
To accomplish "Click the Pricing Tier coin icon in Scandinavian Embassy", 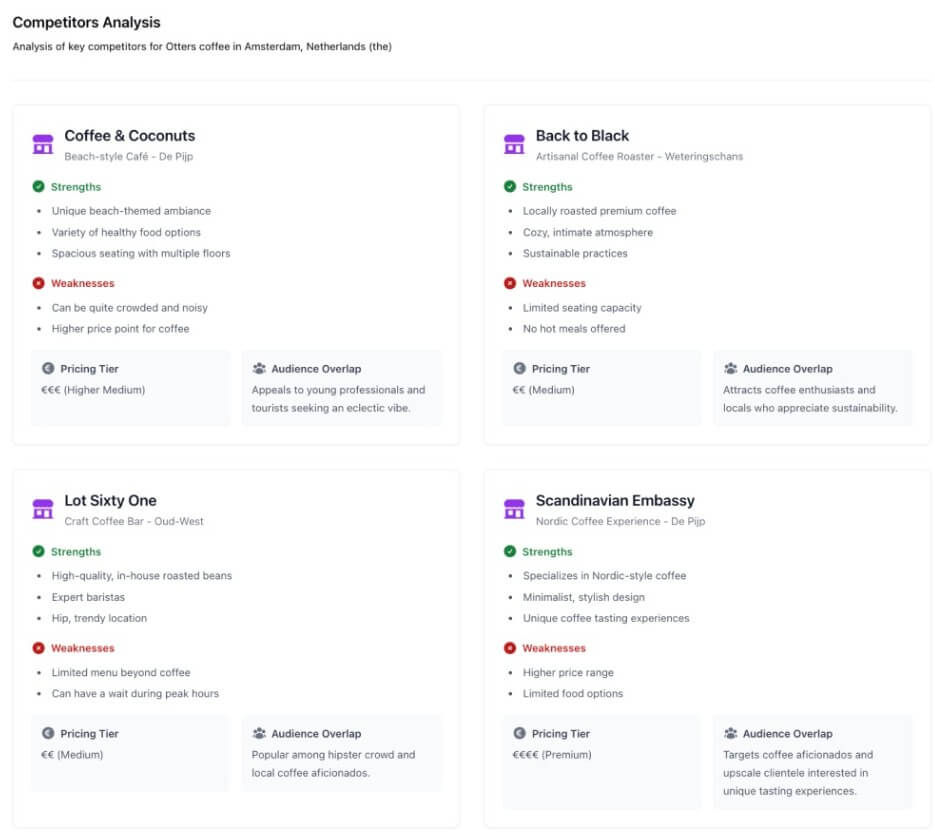I will point(519,733).
